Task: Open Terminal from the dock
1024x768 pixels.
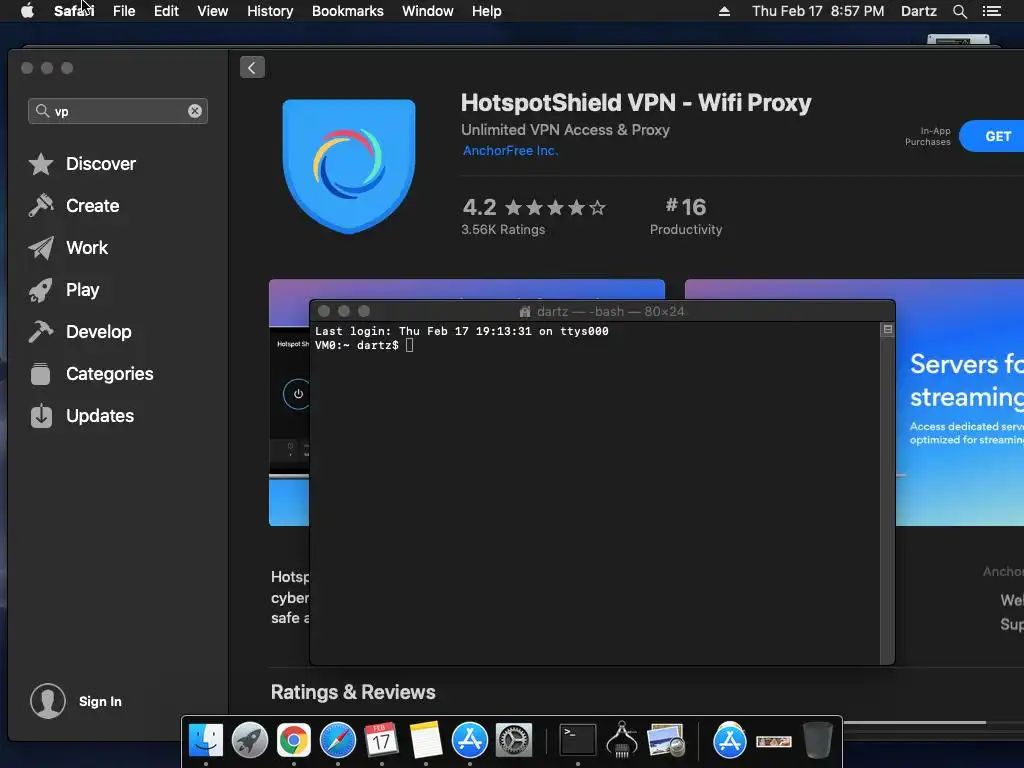Action: click(578, 741)
